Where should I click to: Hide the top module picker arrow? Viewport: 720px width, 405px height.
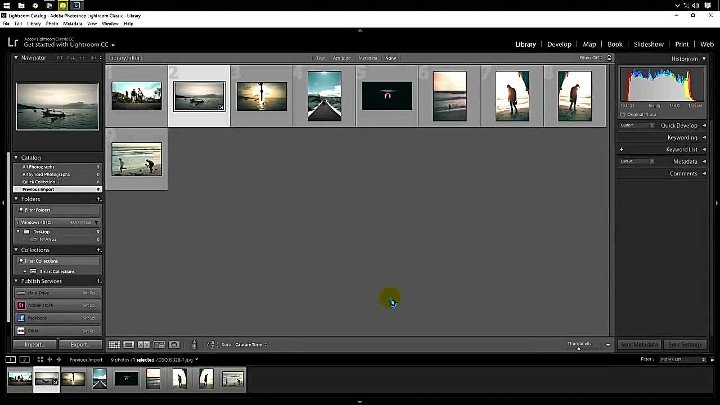(x=360, y=31)
